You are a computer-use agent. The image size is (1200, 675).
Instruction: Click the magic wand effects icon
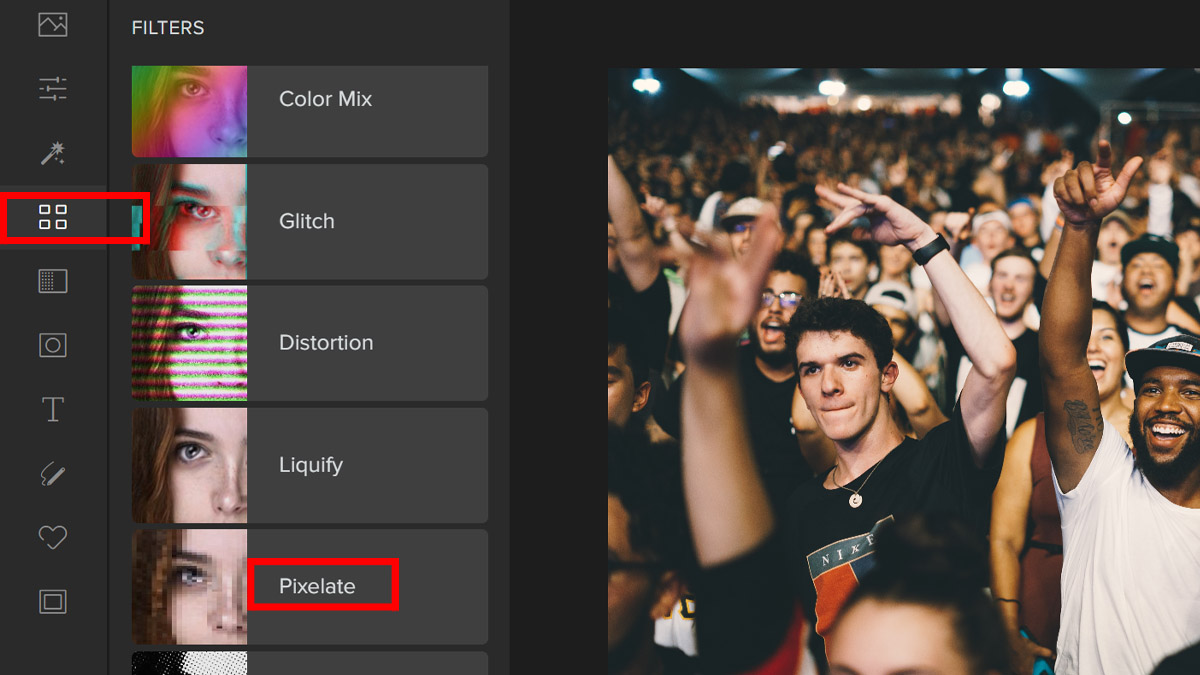point(53,153)
